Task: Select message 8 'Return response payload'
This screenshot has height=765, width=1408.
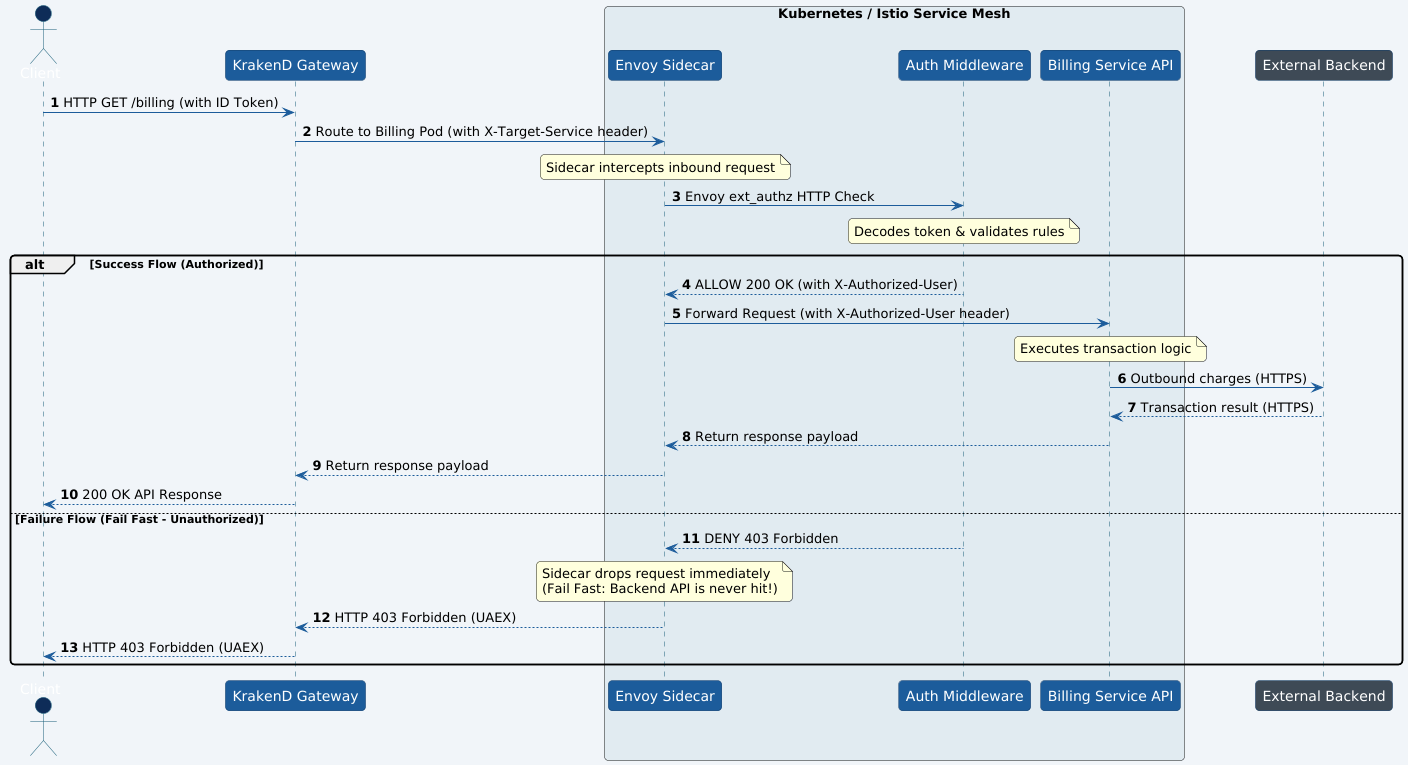Action: click(x=776, y=437)
